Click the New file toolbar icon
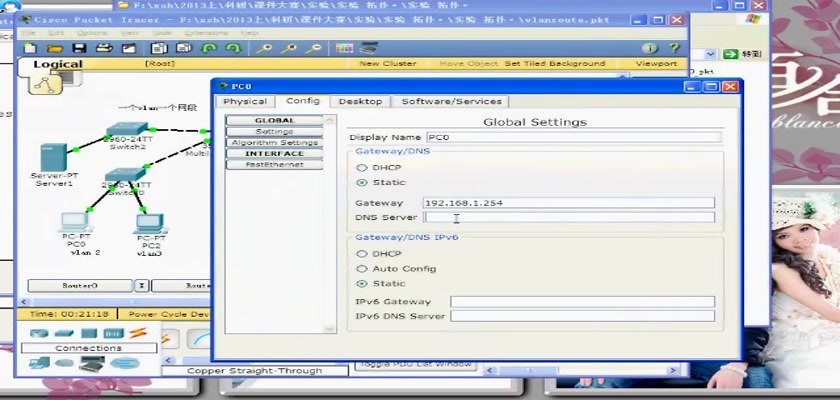Viewport: 840px width, 400px height. [x=31, y=49]
